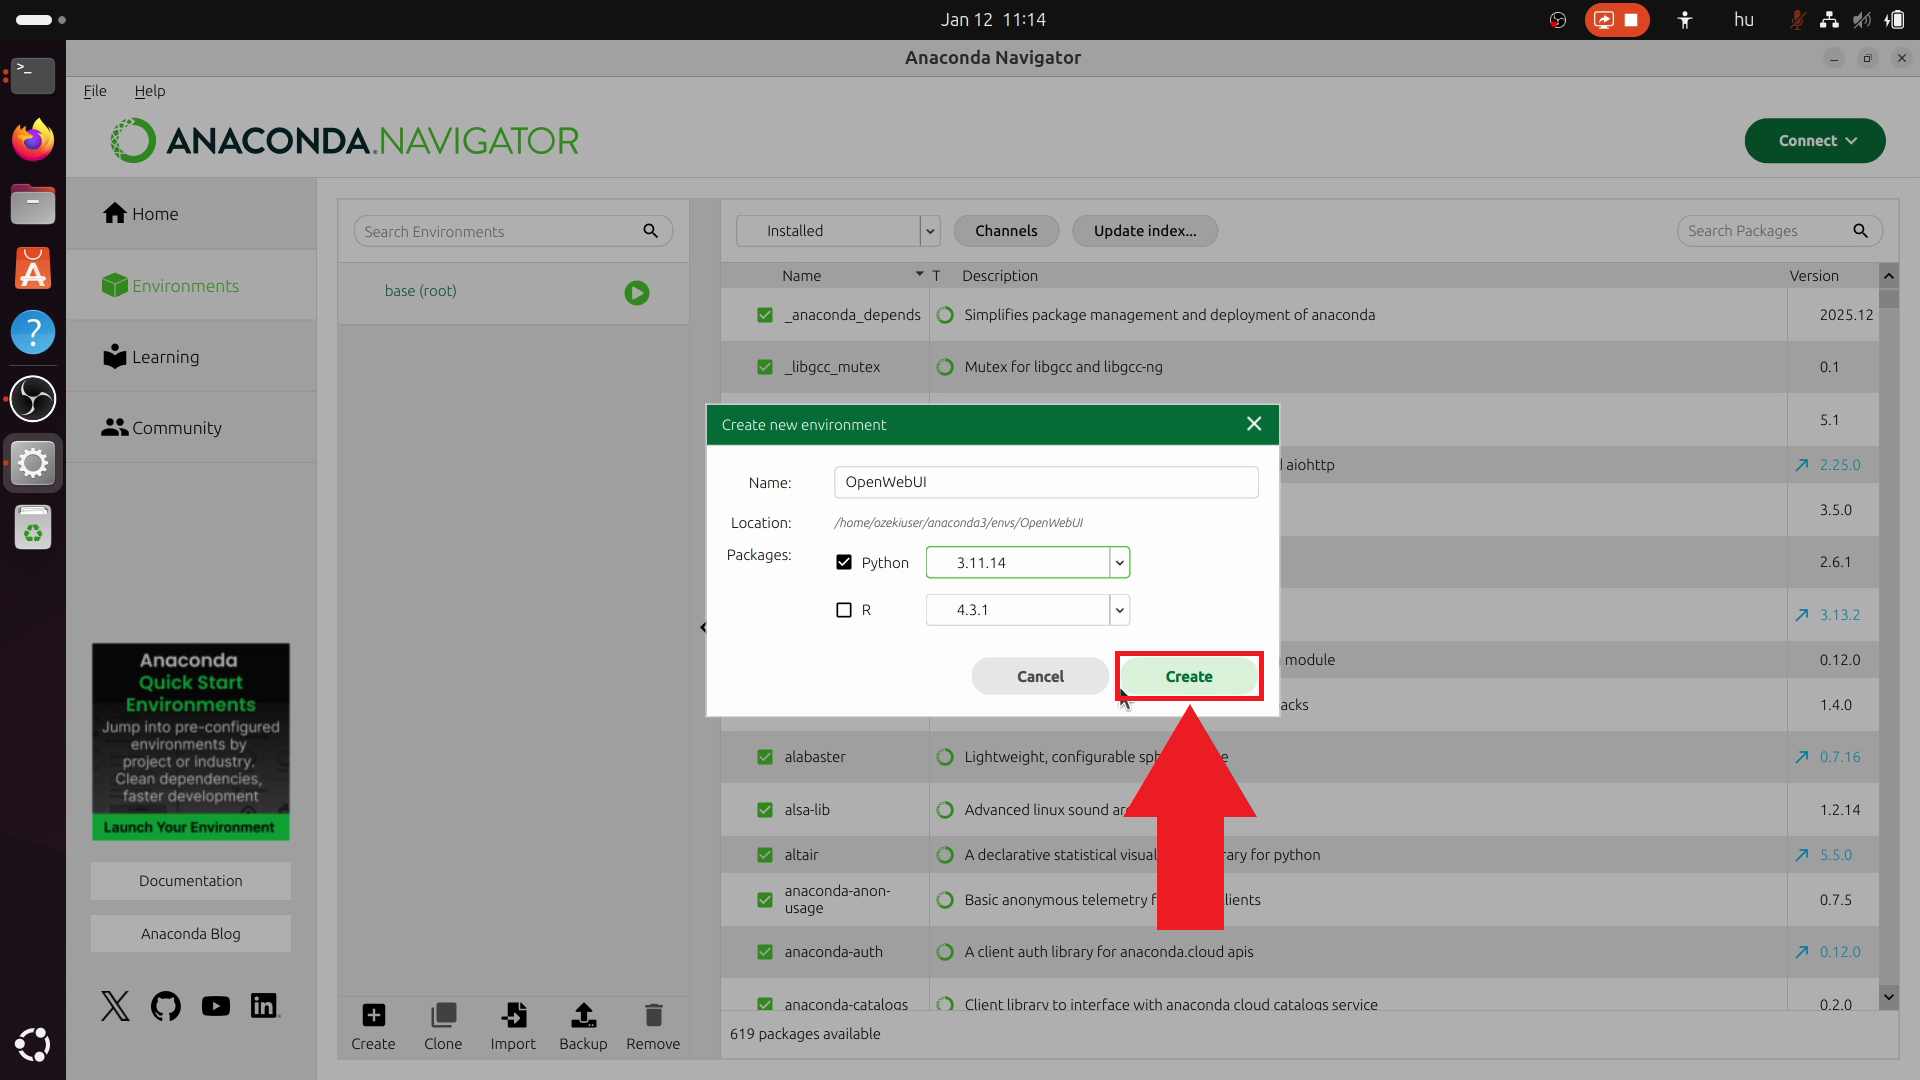
Task: Click the Clone environment icon
Action: (x=443, y=1015)
